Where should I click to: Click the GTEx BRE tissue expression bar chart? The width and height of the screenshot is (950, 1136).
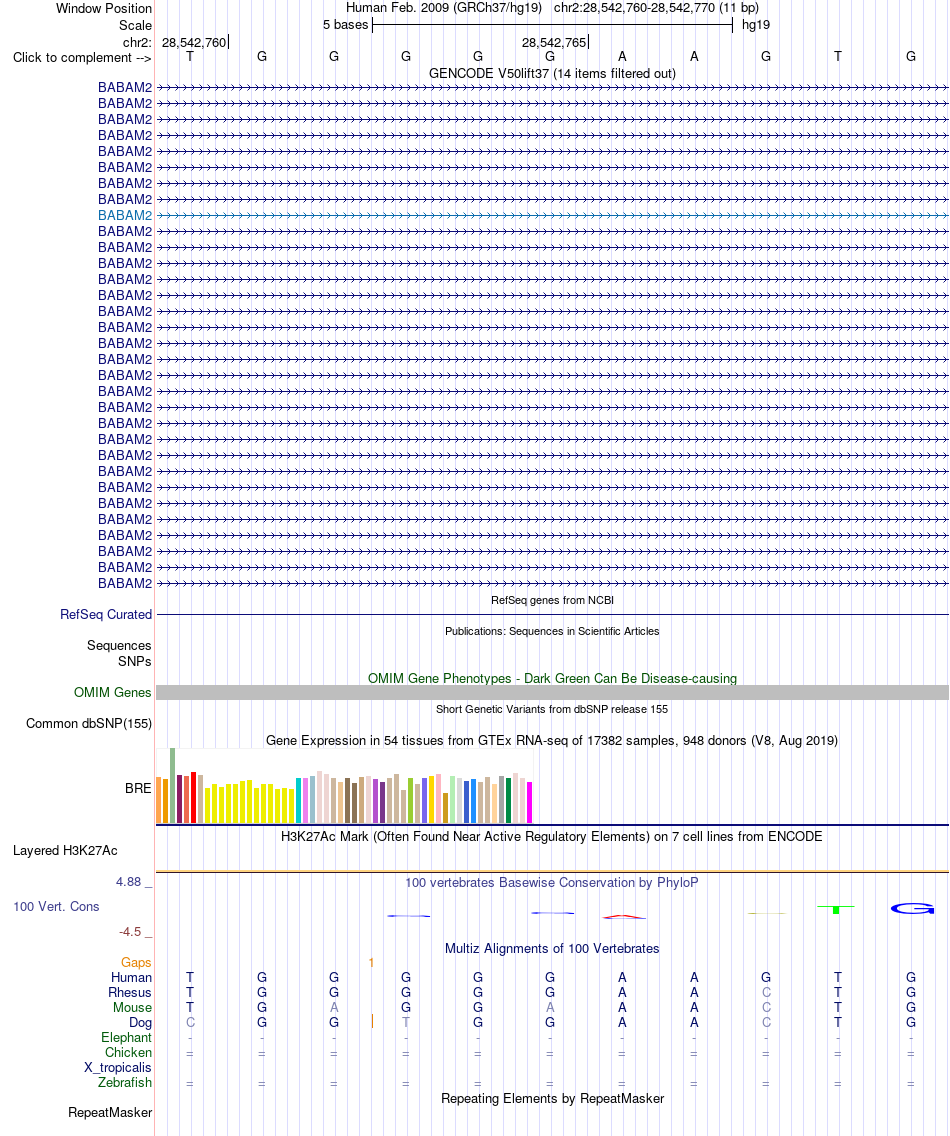click(x=344, y=786)
